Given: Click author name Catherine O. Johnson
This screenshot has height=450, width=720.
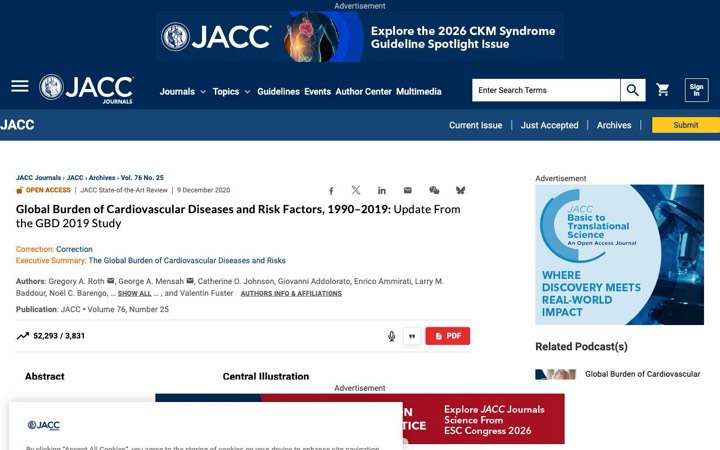Looking at the screenshot, I should click(236, 281).
